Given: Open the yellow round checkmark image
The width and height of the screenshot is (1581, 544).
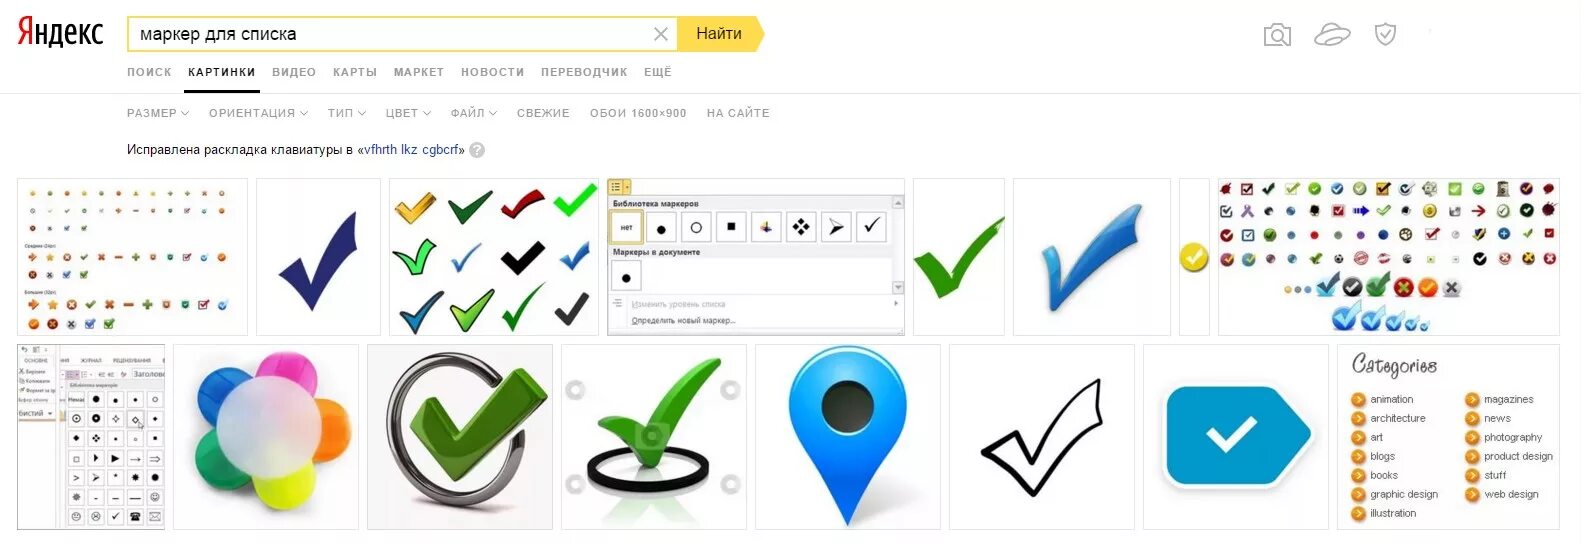Looking at the screenshot, I should pyautogui.click(x=1194, y=257).
